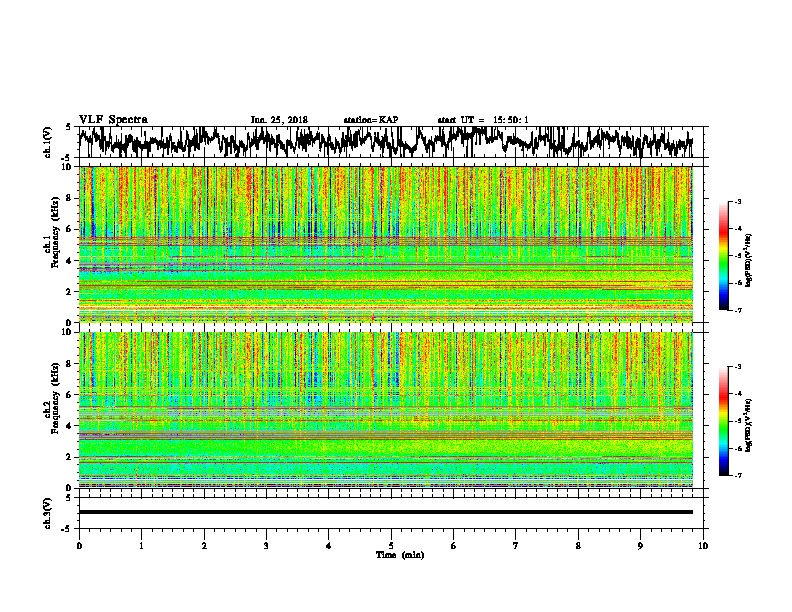Select the date text "Jan. 25, 2018"
The image size is (792, 612).
(x=279, y=120)
